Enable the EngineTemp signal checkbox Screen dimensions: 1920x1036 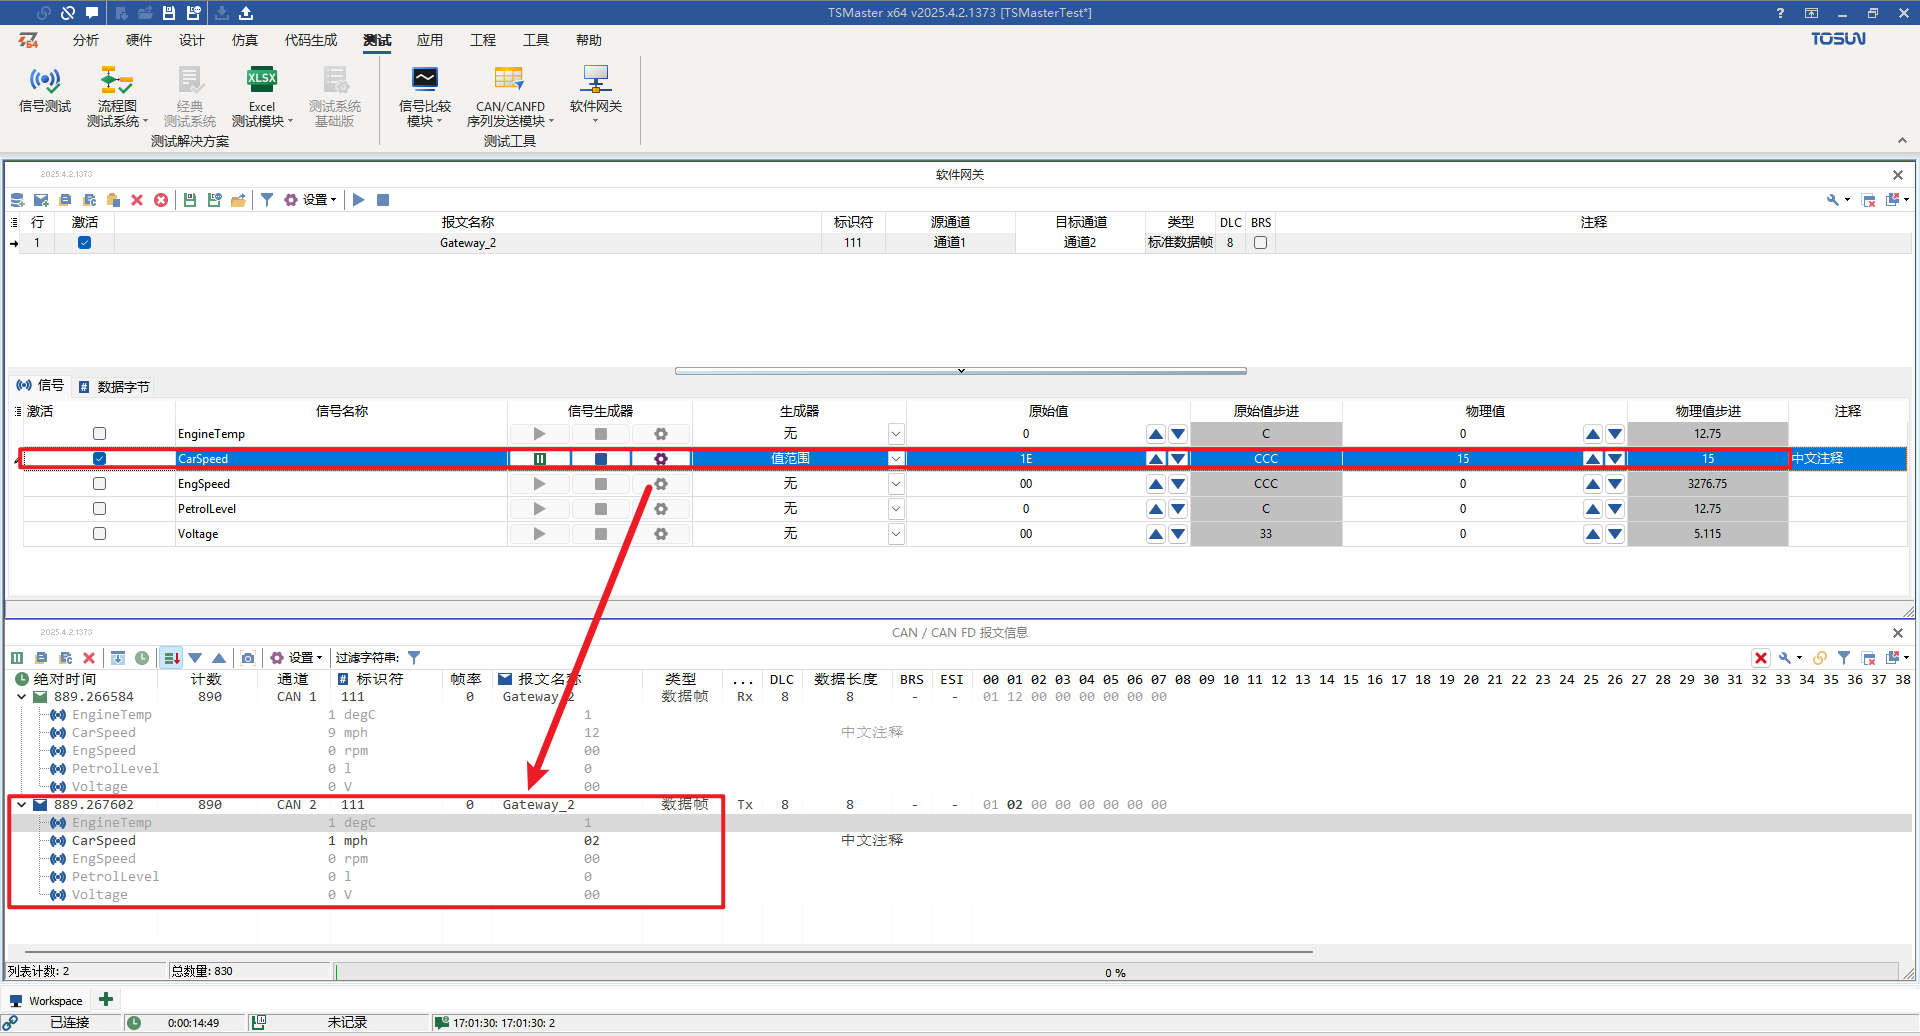click(x=99, y=434)
